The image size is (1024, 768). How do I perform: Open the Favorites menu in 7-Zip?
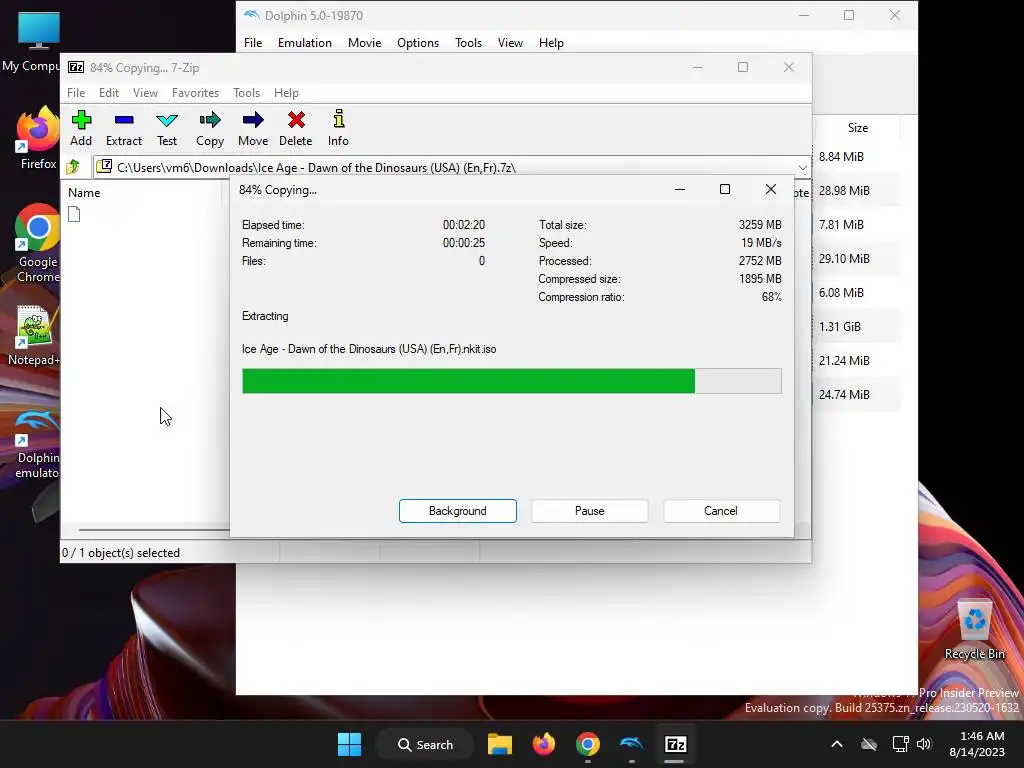(x=195, y=93)
